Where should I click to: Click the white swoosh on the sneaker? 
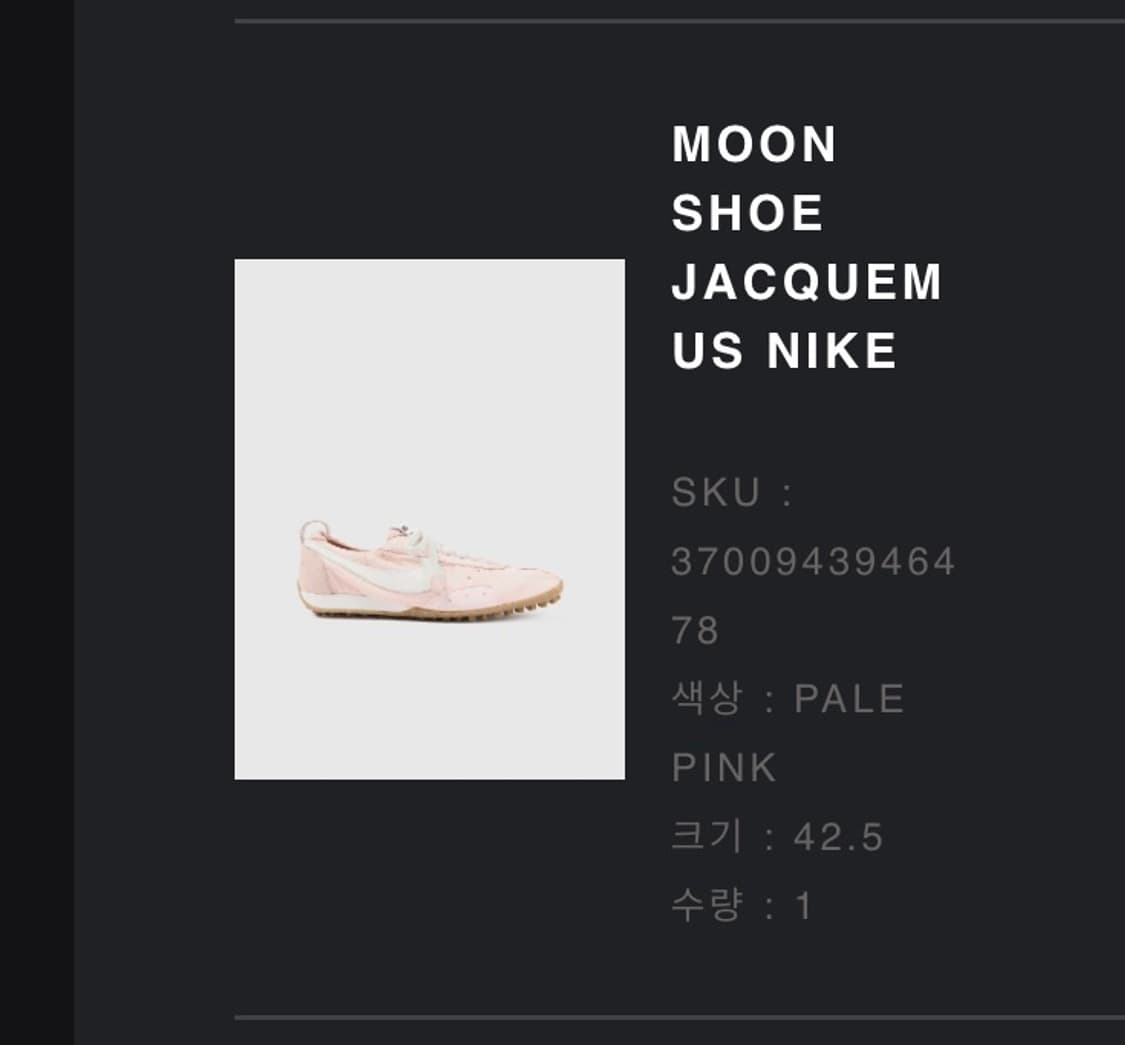click(x=387, y=567)
